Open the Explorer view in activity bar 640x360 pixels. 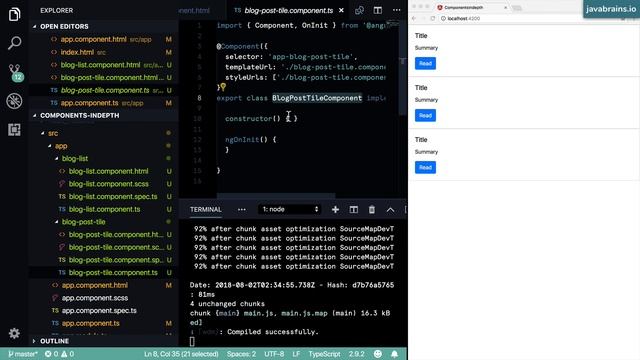click(14, 15)
